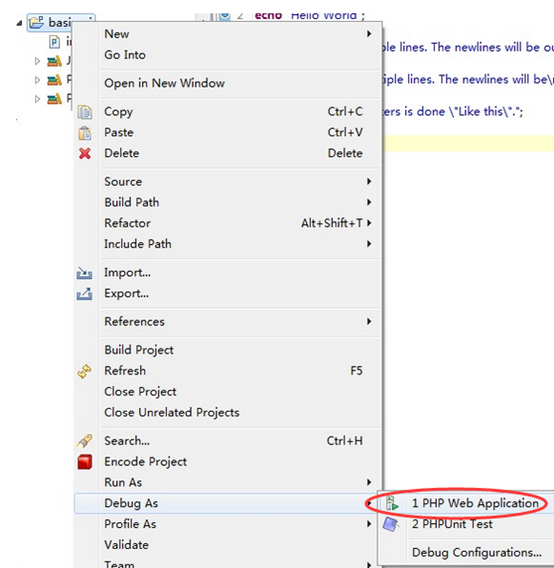Click the Export icon
Image resolution: width=554 pixels, height=568 pixels.
coord(84,294)
